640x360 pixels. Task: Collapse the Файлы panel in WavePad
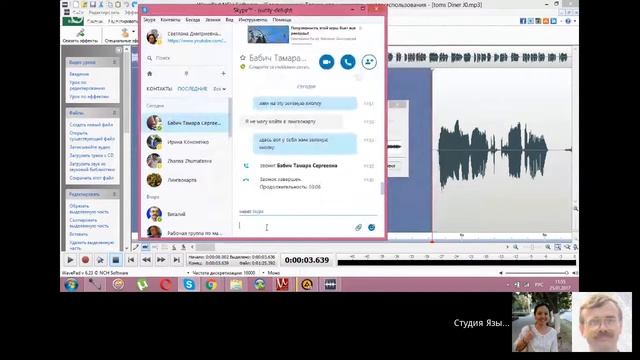[x=114, y=113]
